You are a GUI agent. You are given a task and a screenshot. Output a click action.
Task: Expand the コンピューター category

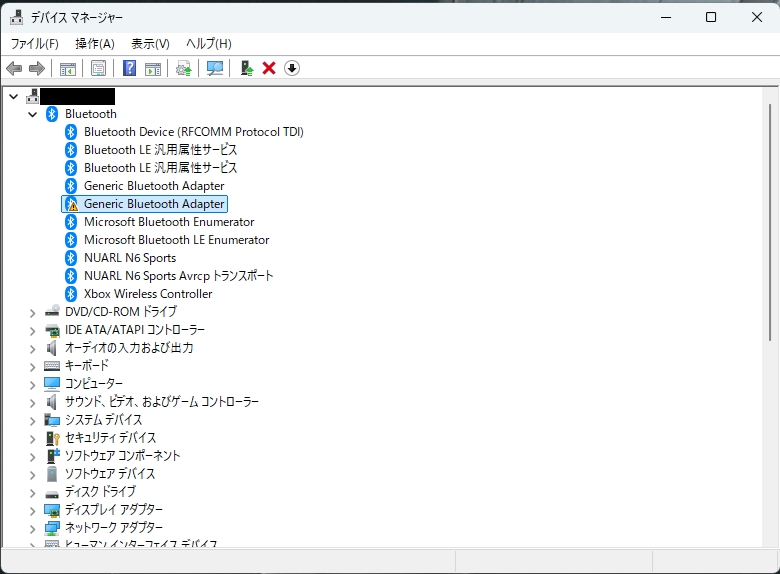(x=32, y=385)
